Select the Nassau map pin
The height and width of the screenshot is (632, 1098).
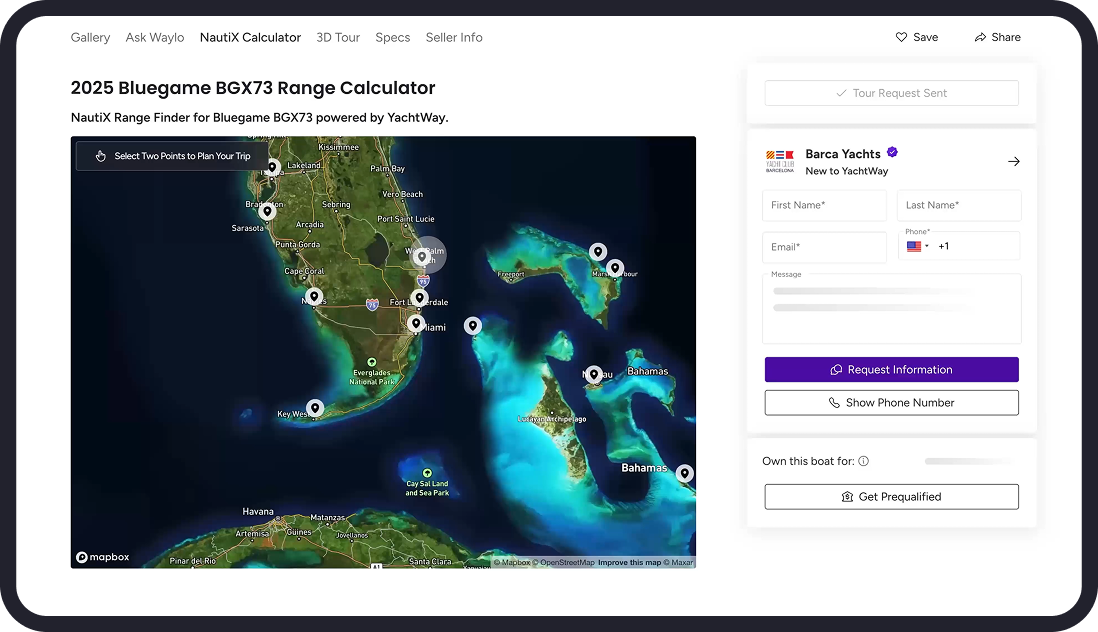coord(594,374)
